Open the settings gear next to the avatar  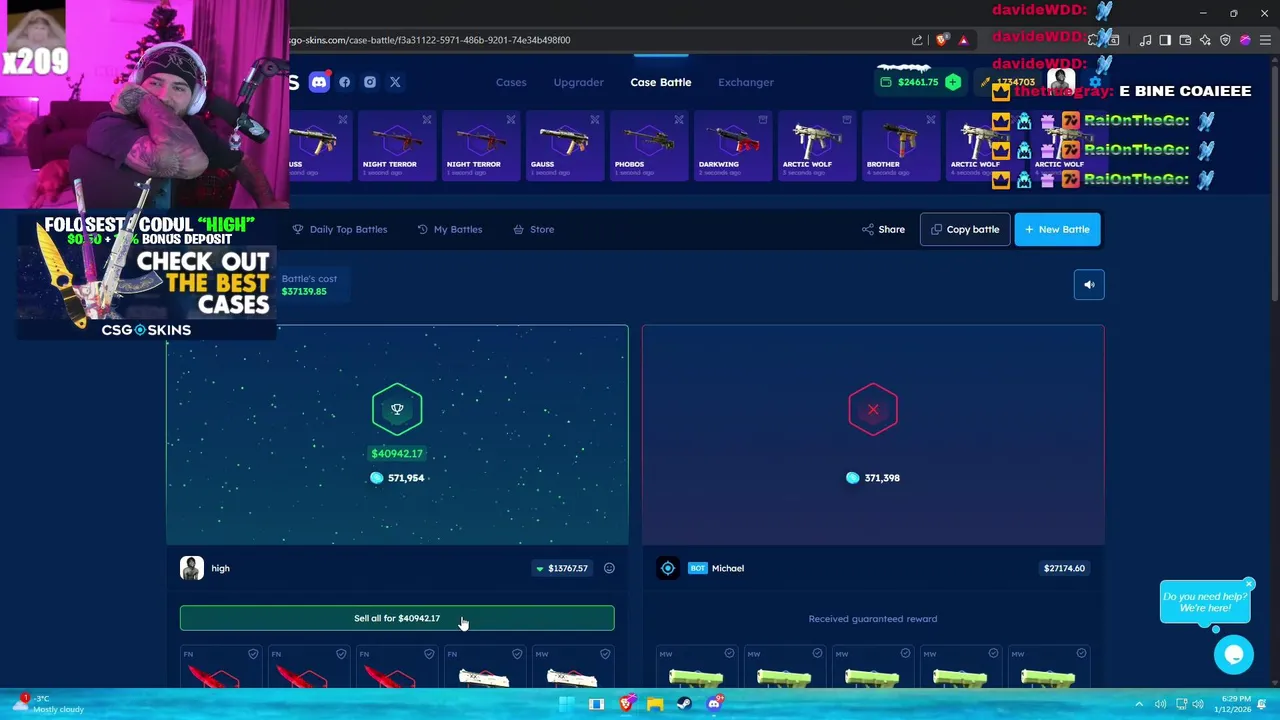pos(1095,82)
